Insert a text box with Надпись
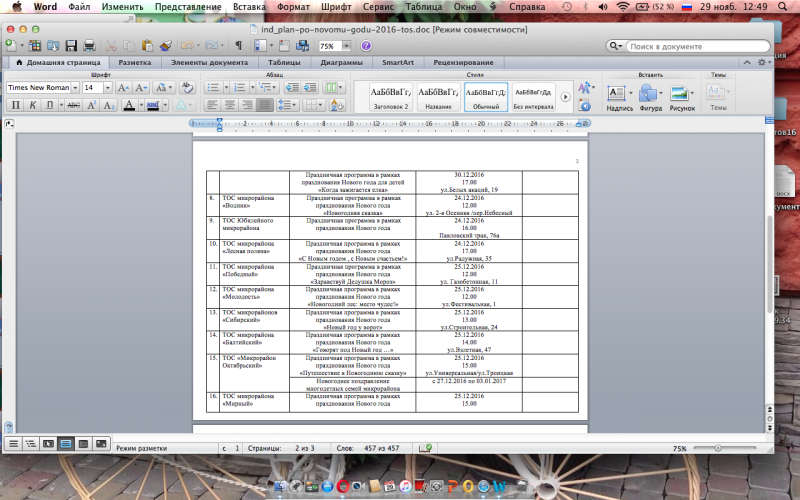Image resolution: width=800 pixels, height=500 pixels. [x=619, y=95]
